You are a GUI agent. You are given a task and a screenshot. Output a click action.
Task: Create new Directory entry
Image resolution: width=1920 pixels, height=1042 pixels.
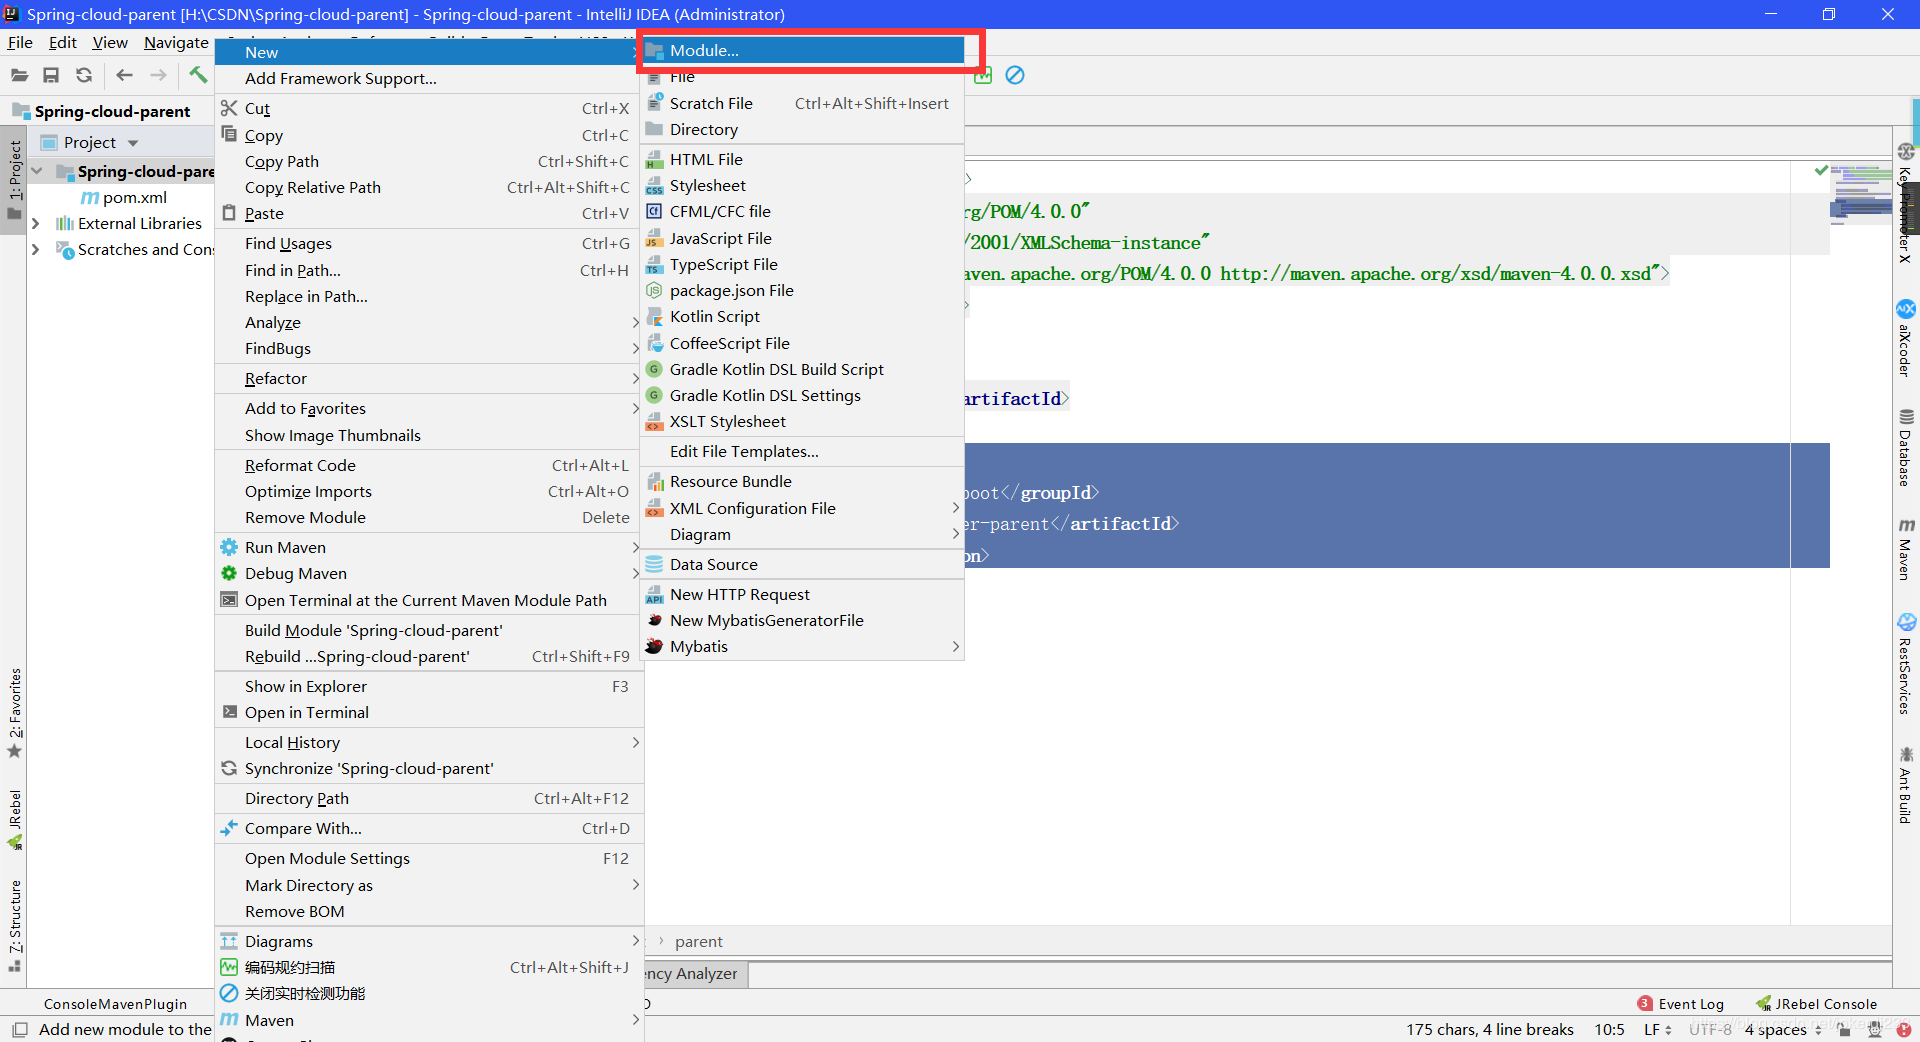(803, 129)
